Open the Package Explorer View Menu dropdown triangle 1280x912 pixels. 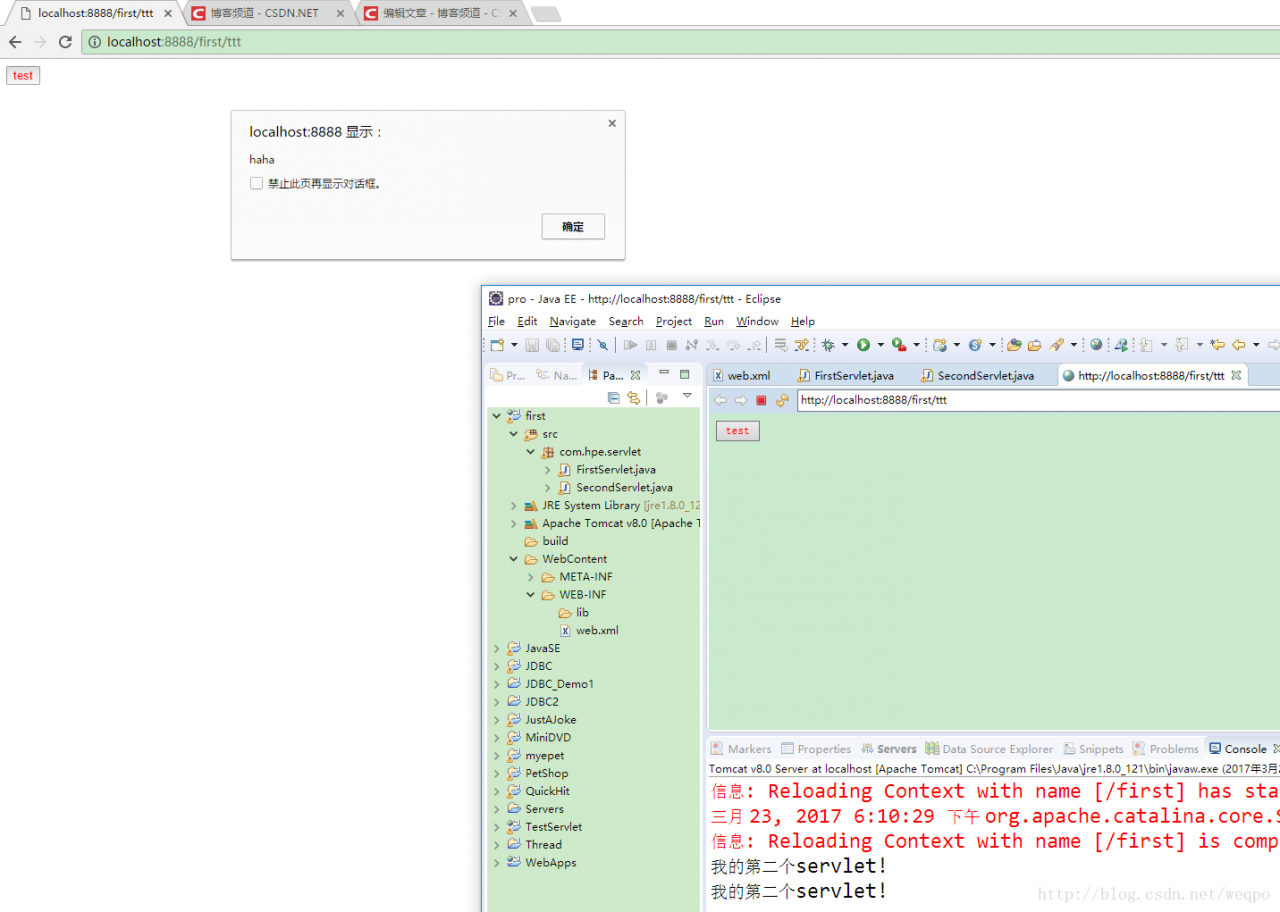coord(687,397)
